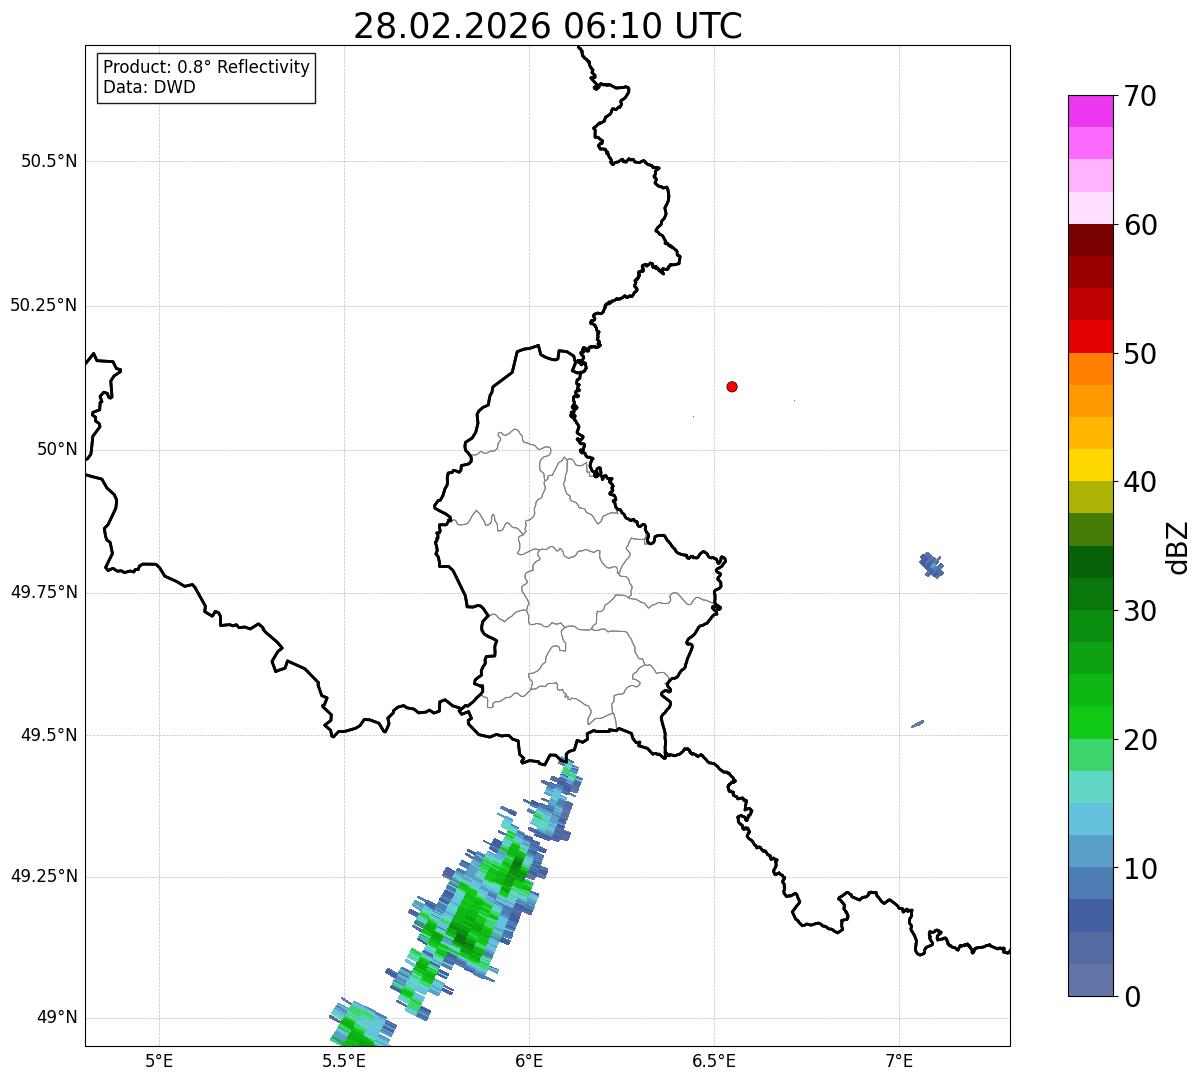
Task: Click the yellow colorbar segment above 40
Action: click(x=1090, y=465)
